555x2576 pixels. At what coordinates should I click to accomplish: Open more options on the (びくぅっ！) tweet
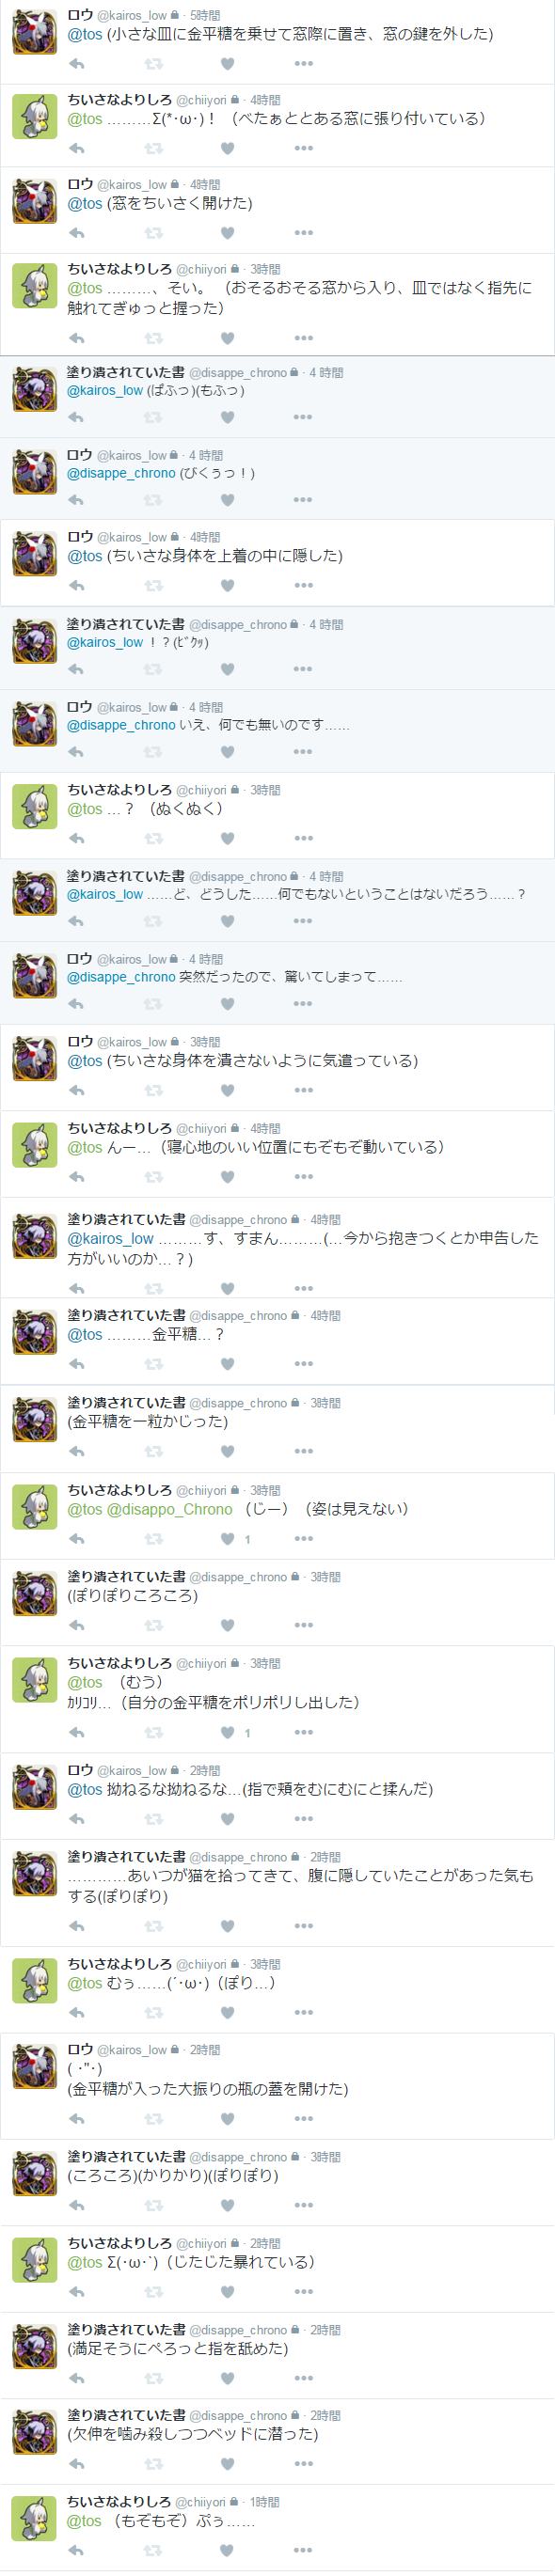coord(303,500)
